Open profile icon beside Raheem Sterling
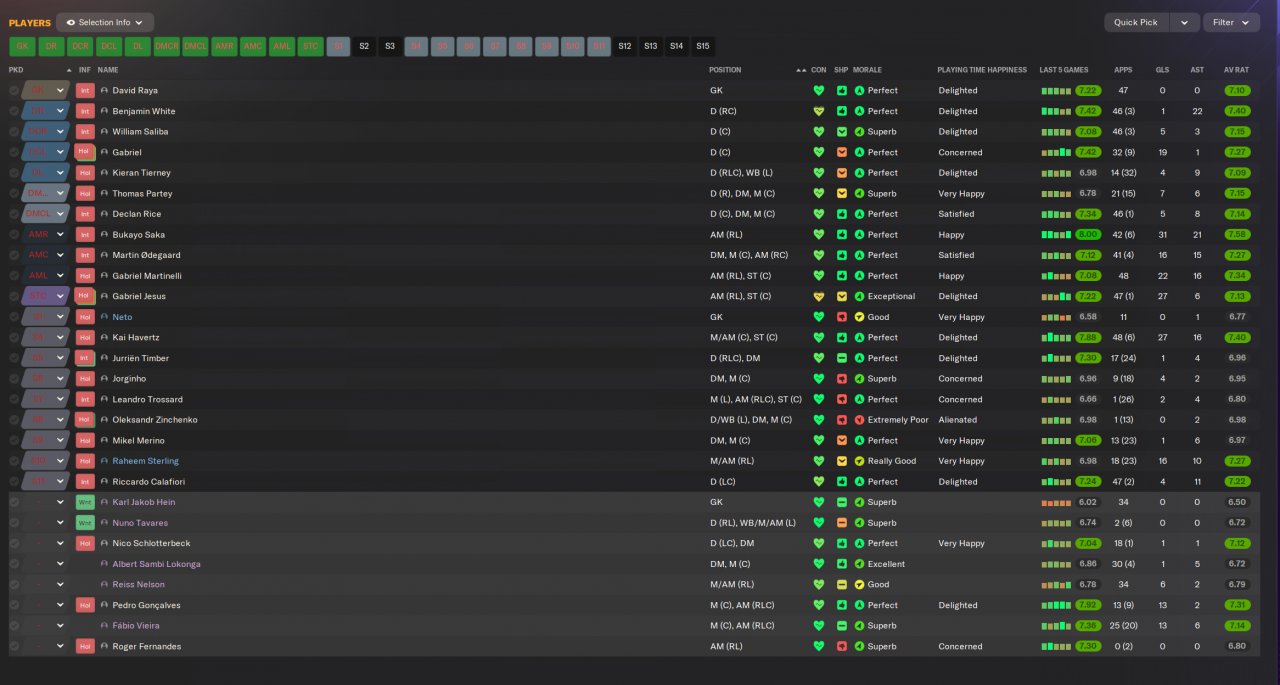Image resolution: width=1280 pixels, height=685 pixels. (x=104, y=461)
